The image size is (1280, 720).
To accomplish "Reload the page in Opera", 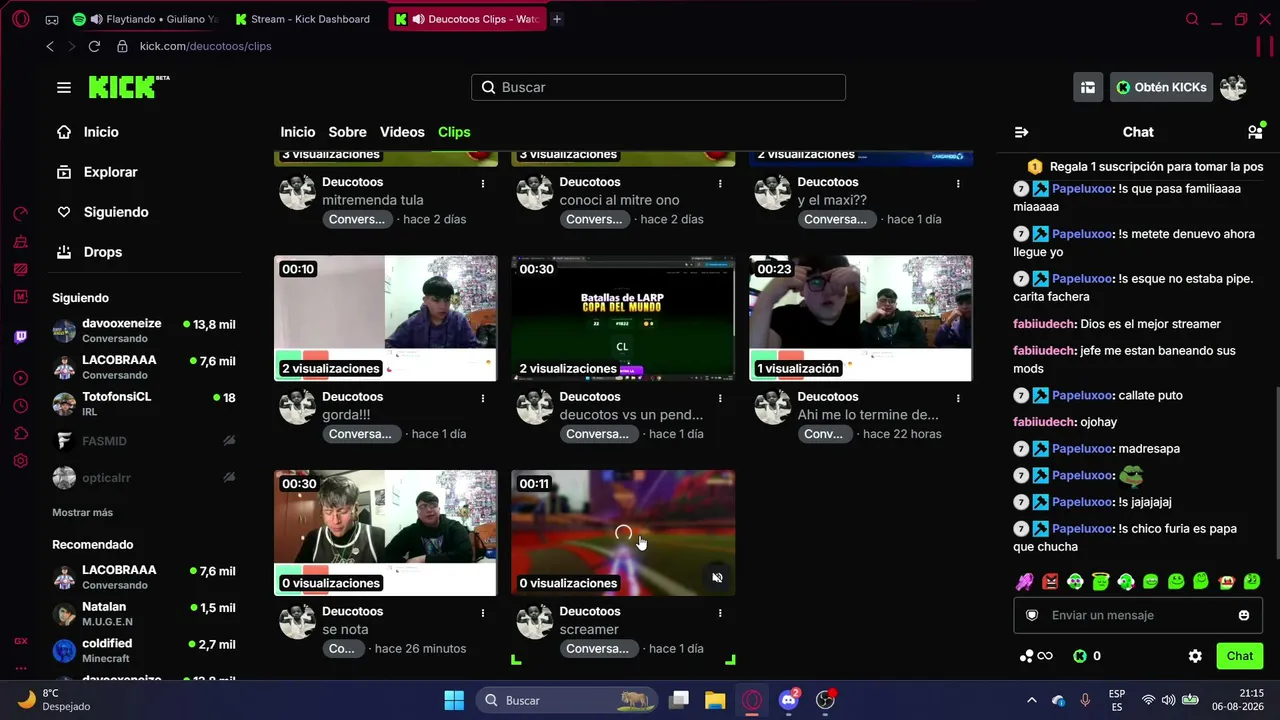I will (94, 46).
